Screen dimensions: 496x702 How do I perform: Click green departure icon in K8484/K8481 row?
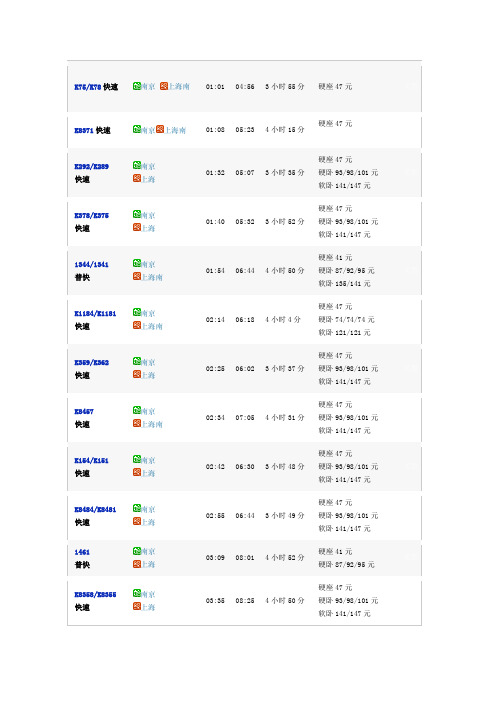coord(137,508)
